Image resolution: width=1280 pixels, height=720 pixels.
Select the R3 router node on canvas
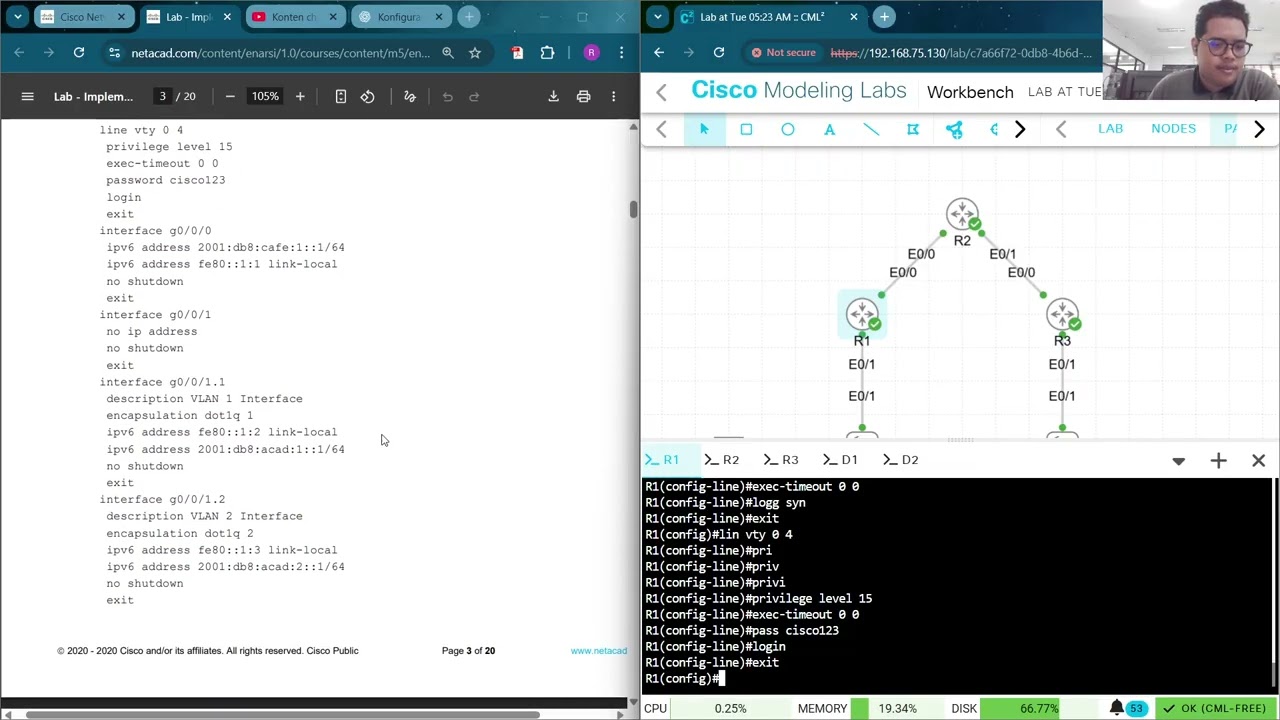coord(1062,315)
